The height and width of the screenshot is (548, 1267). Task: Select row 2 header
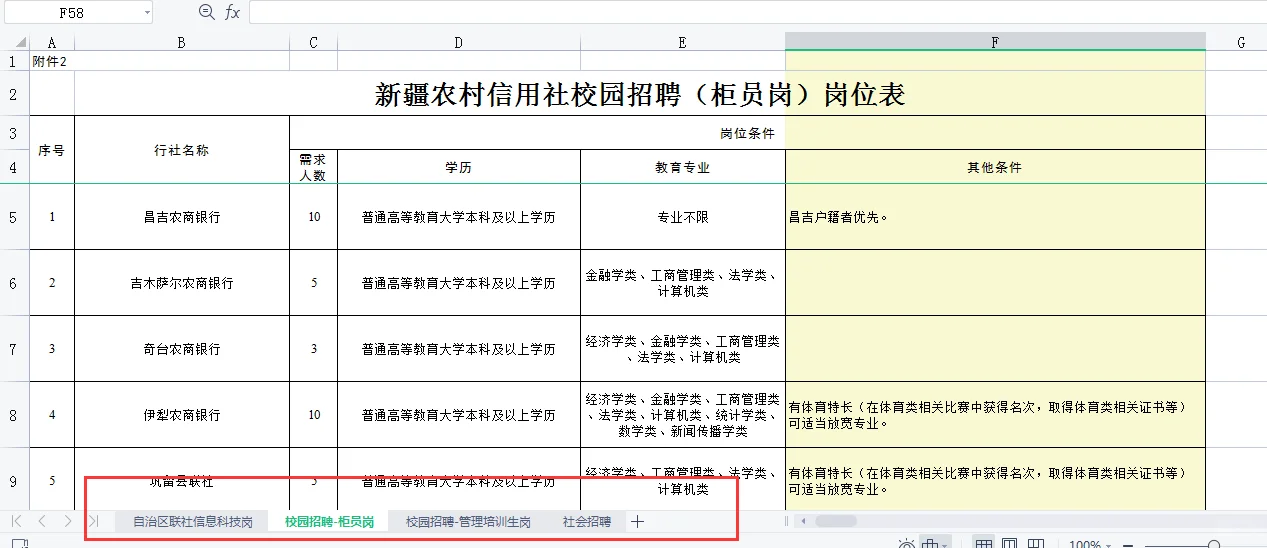14,94
